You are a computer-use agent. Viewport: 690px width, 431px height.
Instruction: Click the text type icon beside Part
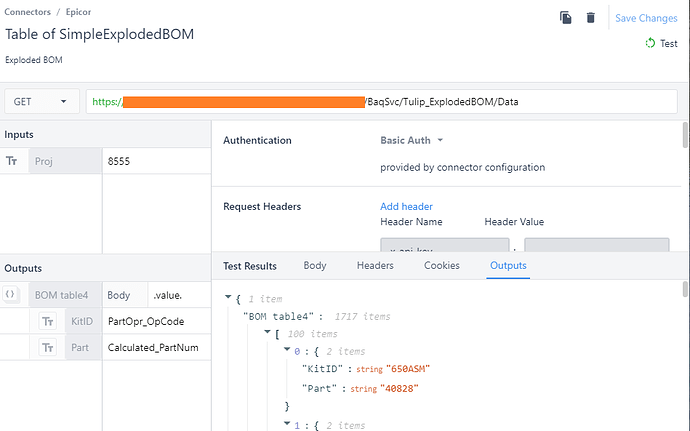(48, 348)
